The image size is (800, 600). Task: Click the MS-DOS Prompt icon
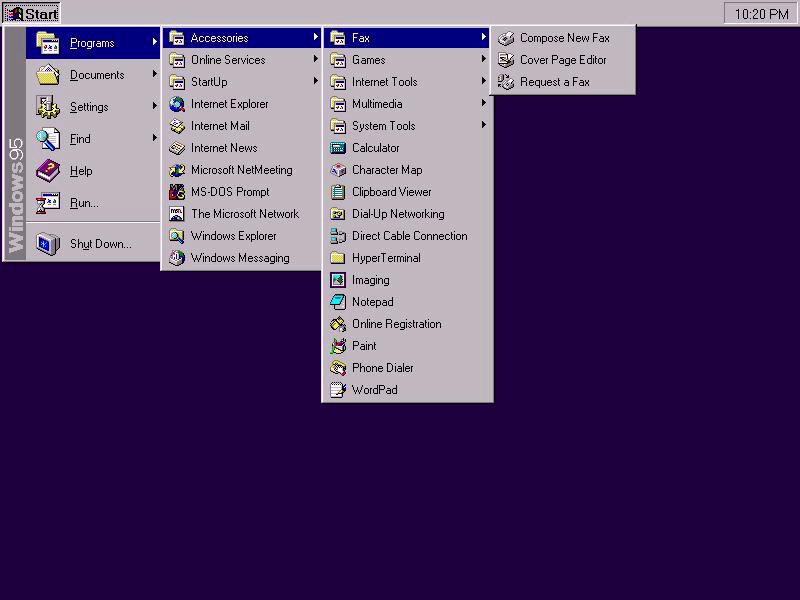(x=177, y=192)
